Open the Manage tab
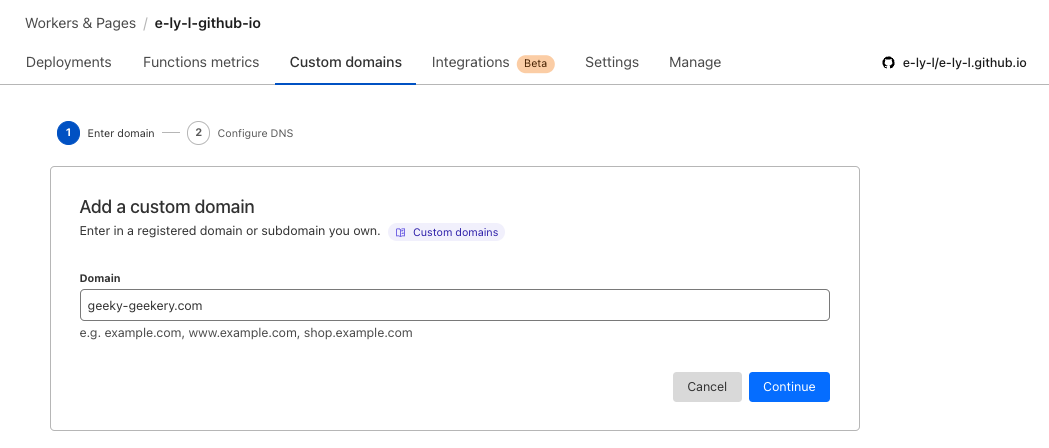 (694, 62)
